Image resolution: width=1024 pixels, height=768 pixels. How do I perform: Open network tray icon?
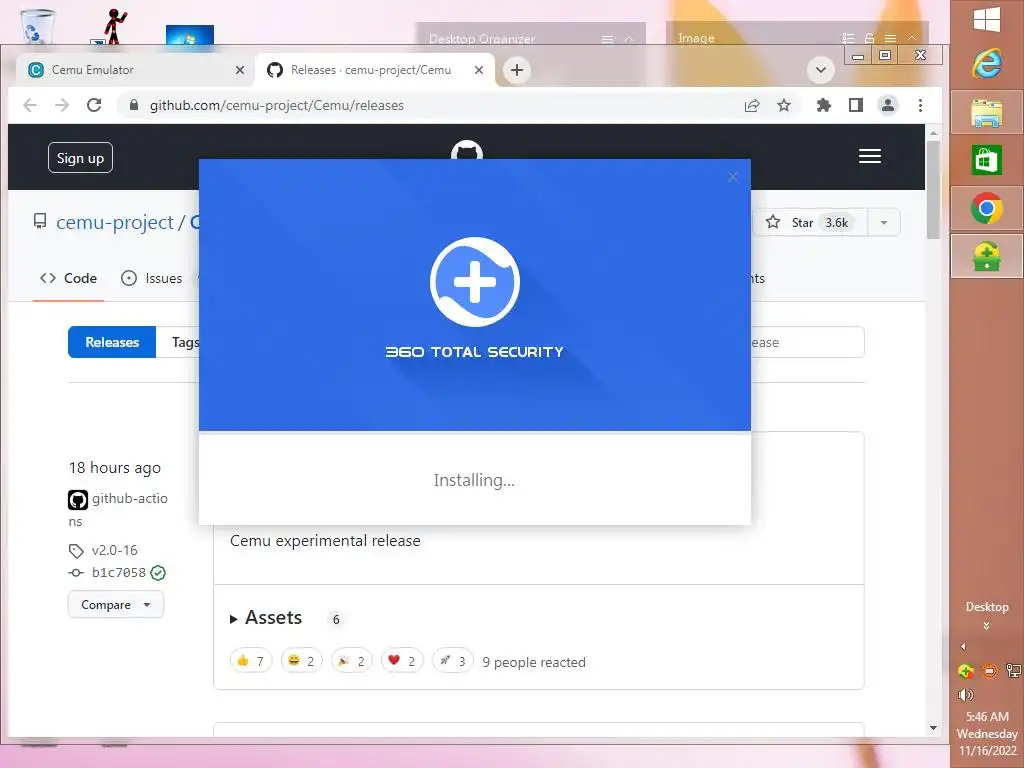1014,671
